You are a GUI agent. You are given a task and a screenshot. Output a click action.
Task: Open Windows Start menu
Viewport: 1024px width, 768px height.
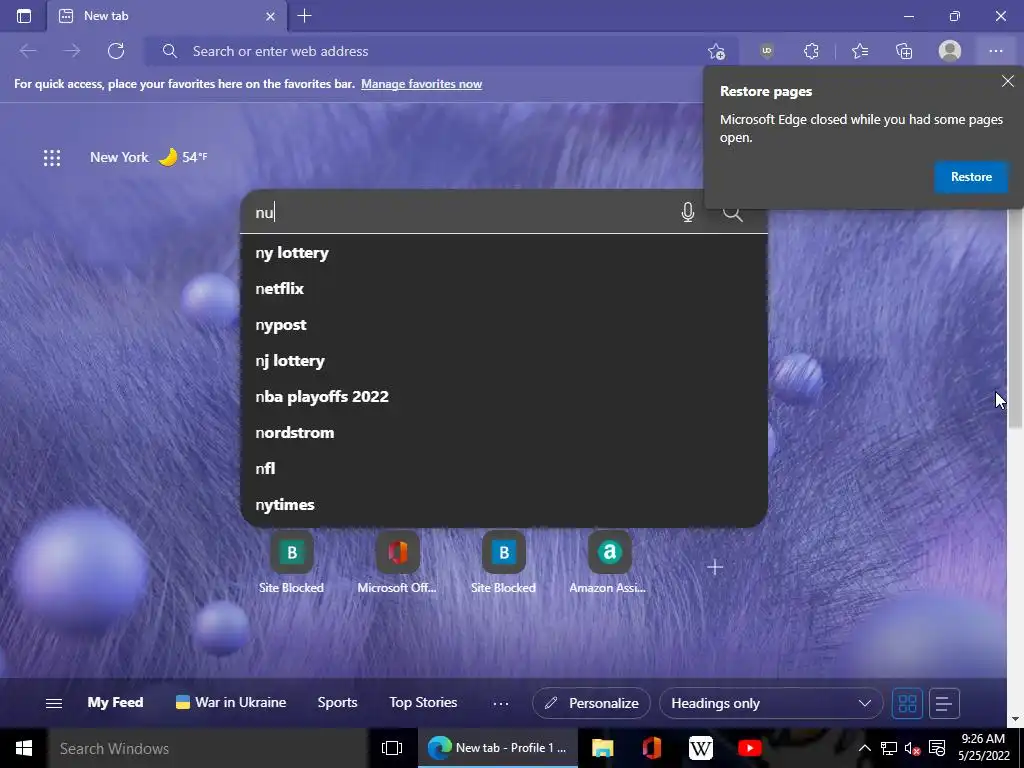point(24,748)
